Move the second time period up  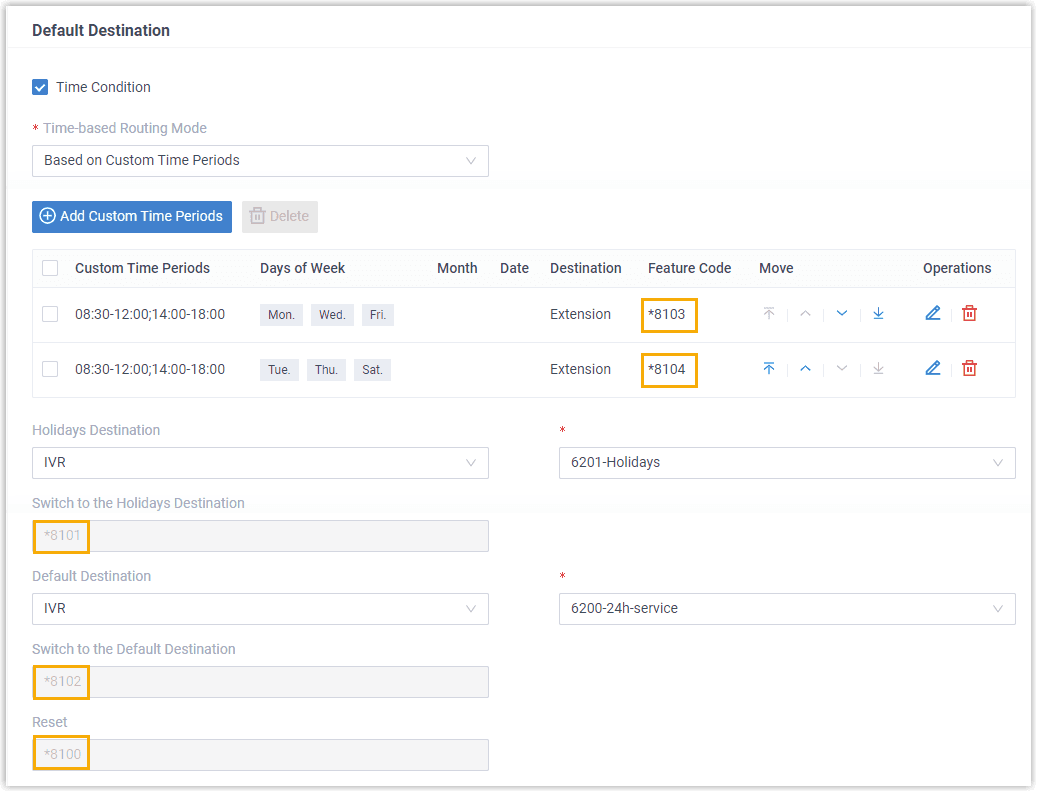click(805, 368)
